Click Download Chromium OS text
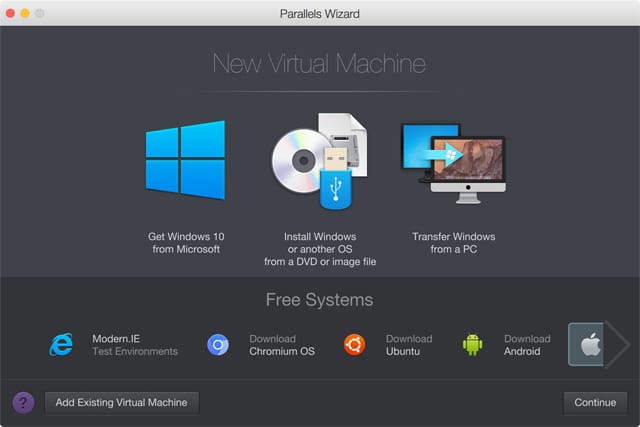 [x=281, y=345]
